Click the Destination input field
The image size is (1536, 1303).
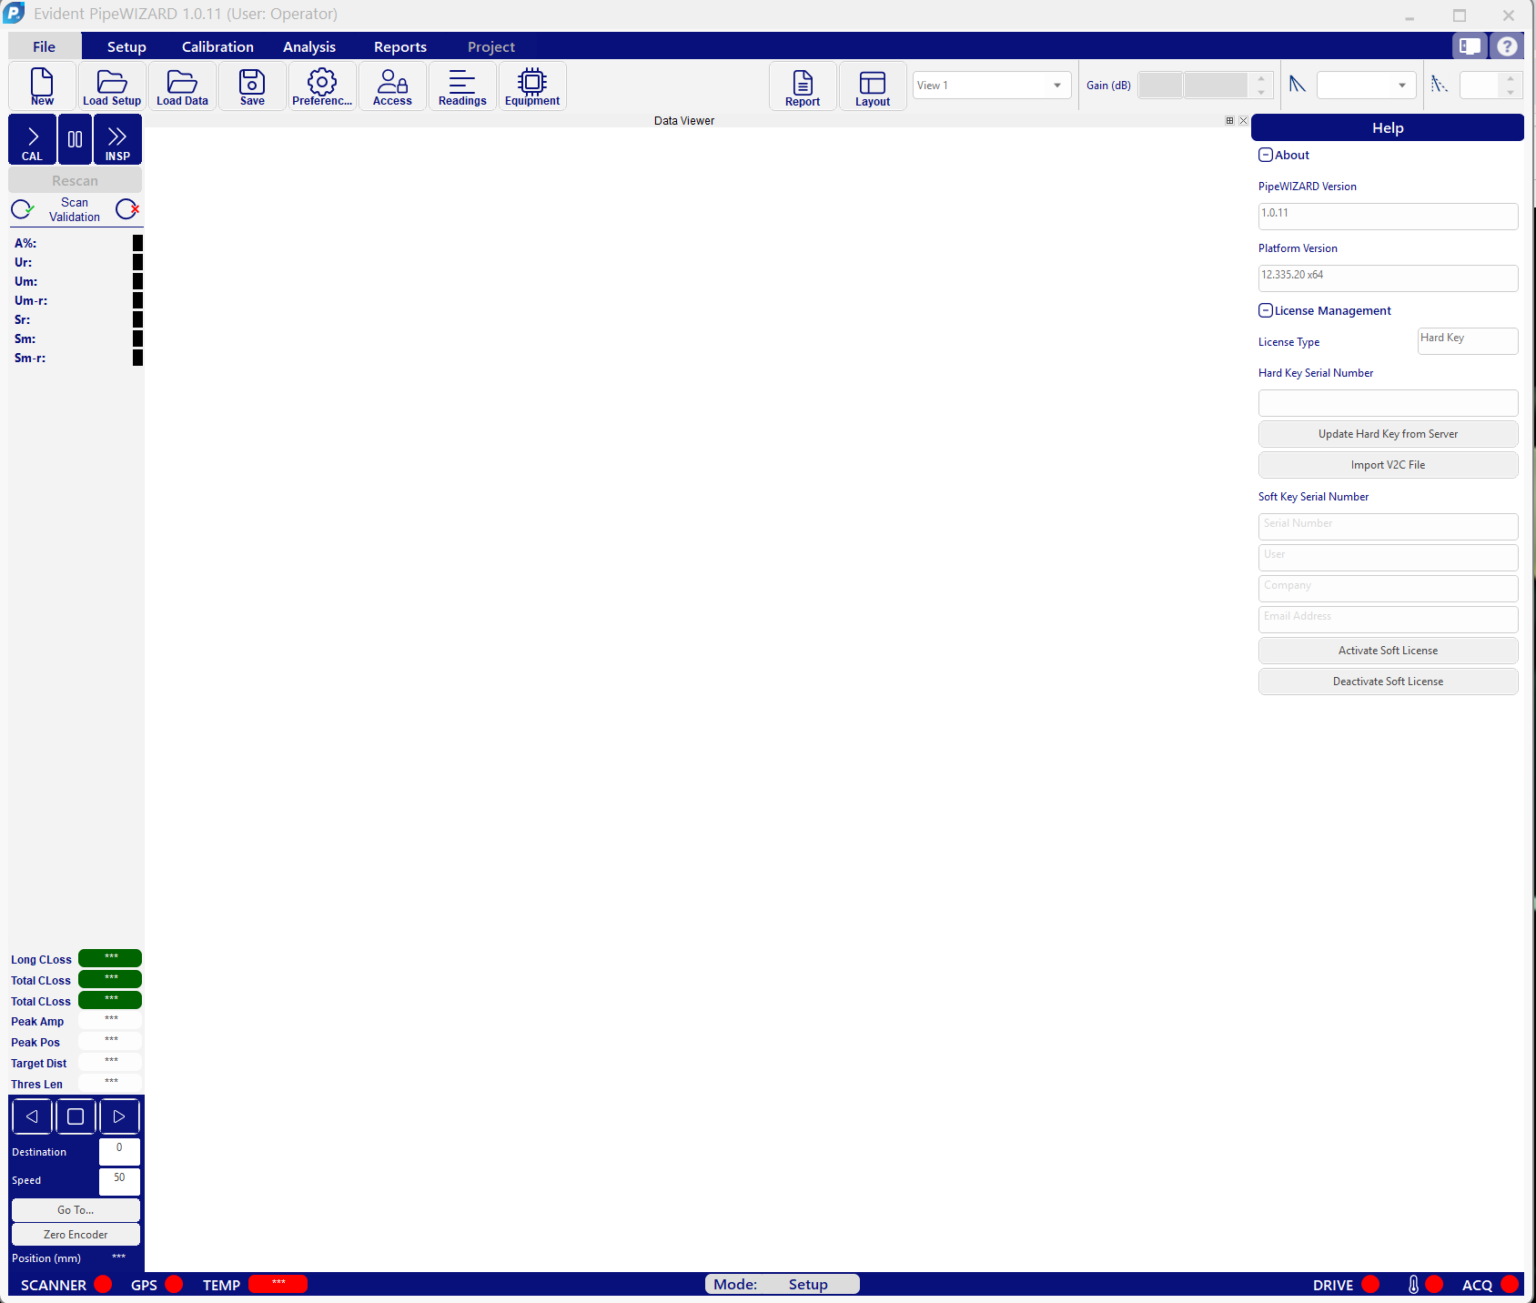coord(119,1151)
